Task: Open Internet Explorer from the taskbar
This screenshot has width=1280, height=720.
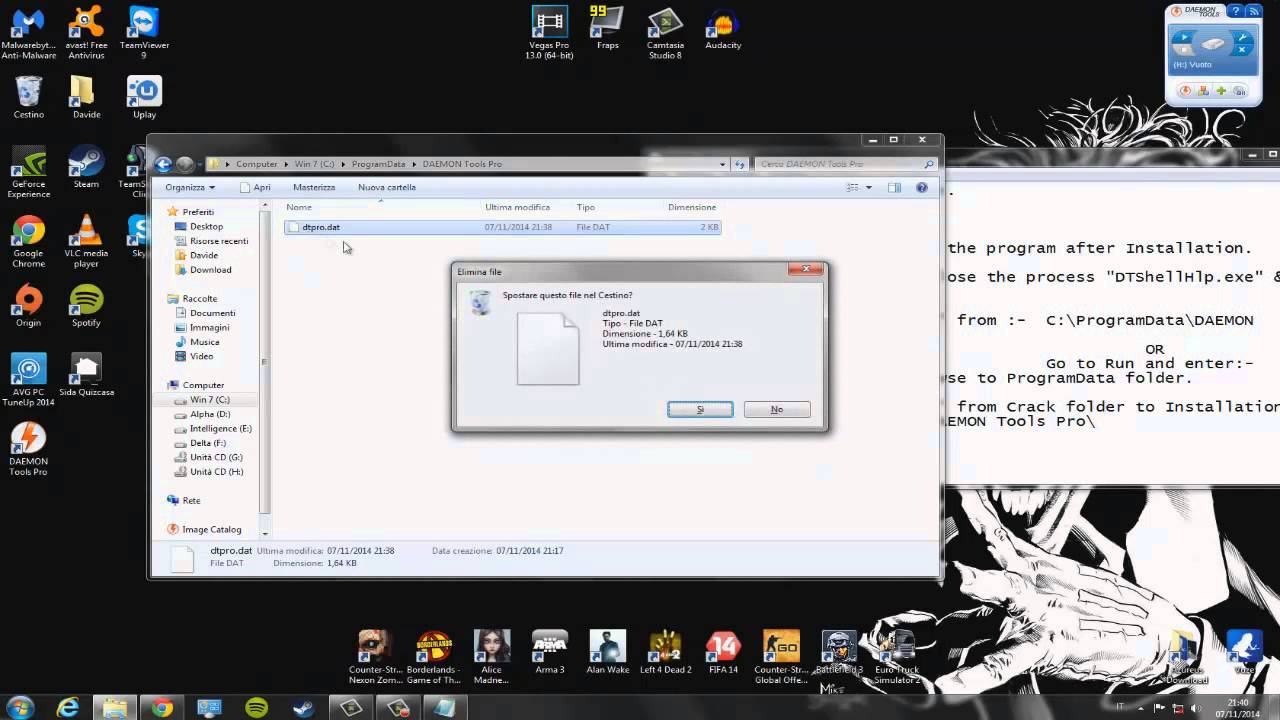Action: click(68, 707)
